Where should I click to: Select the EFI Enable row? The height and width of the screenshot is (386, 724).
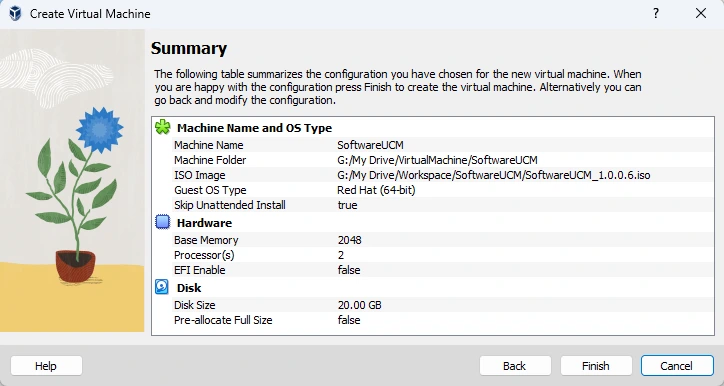(442, 270)
